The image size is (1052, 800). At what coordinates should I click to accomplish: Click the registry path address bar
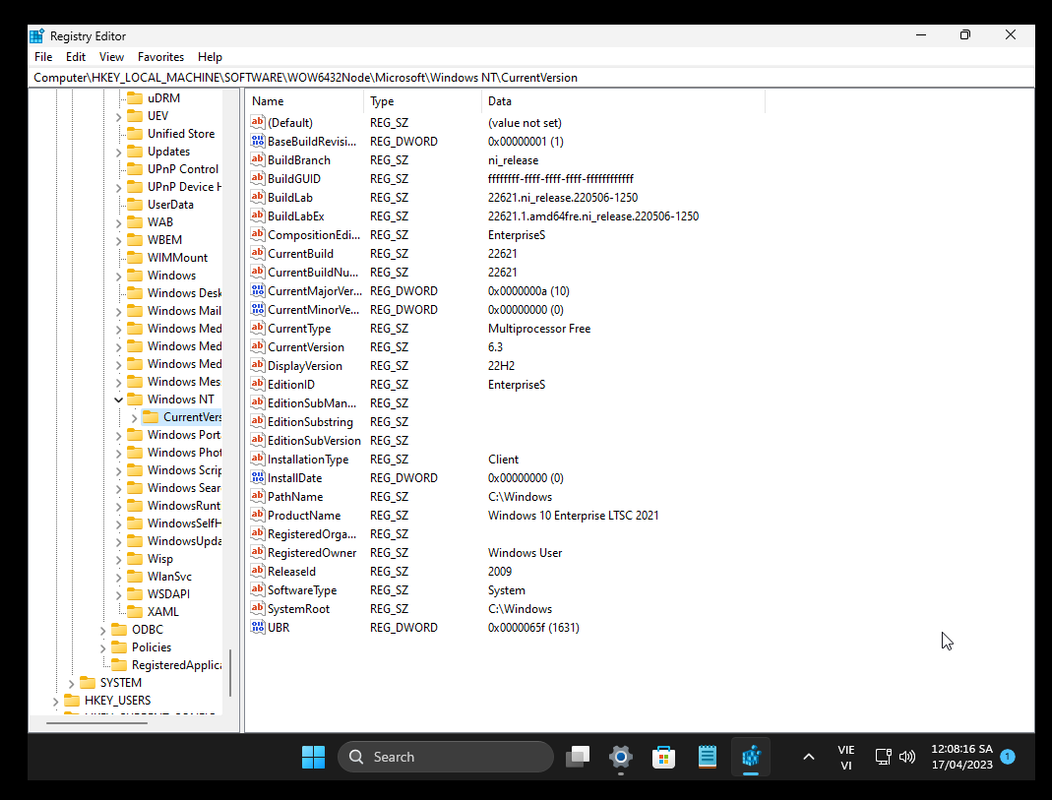pos(530,78)
